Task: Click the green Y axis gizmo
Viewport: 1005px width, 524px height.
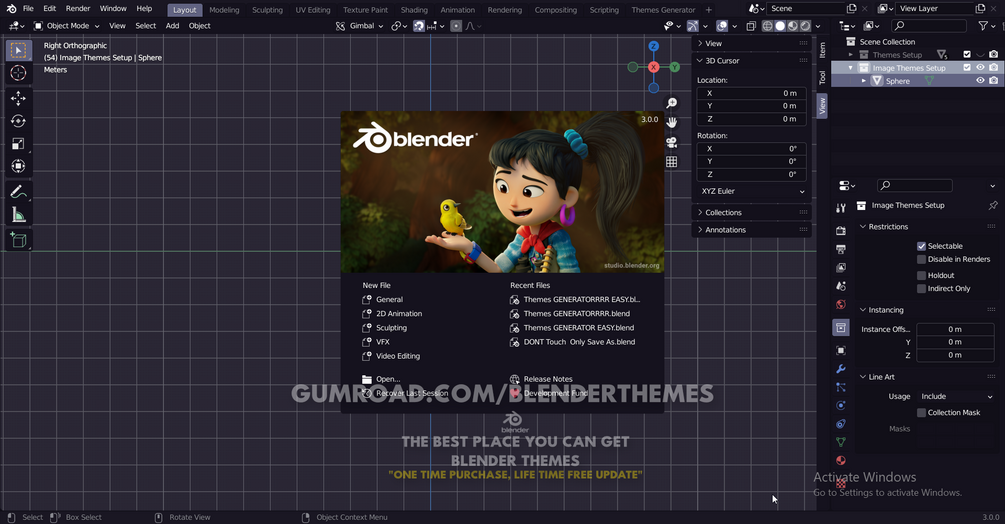Action: pyautogui.click(x=674, y=67)
